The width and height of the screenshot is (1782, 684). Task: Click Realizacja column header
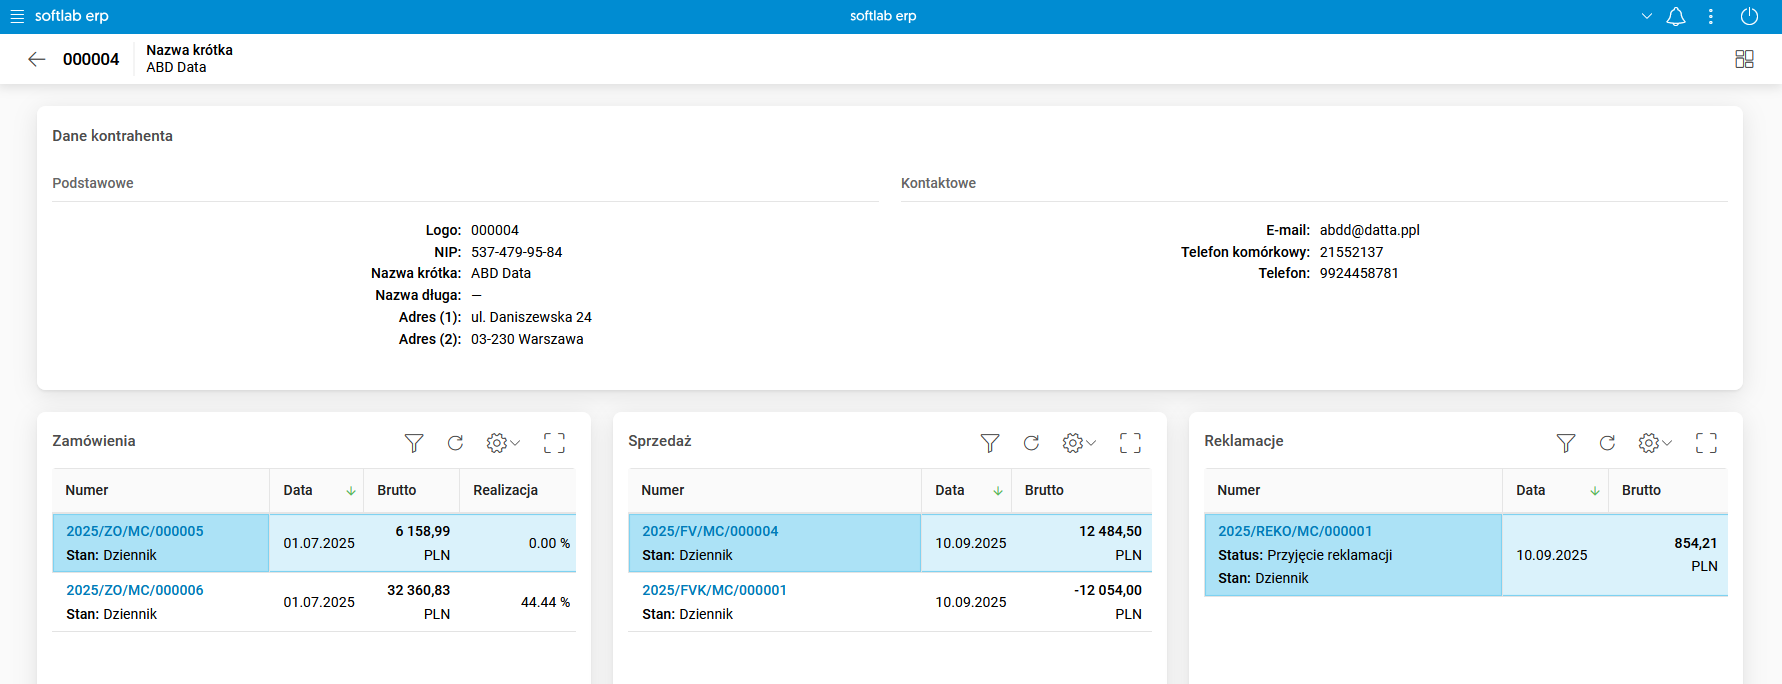coord(517,490)
